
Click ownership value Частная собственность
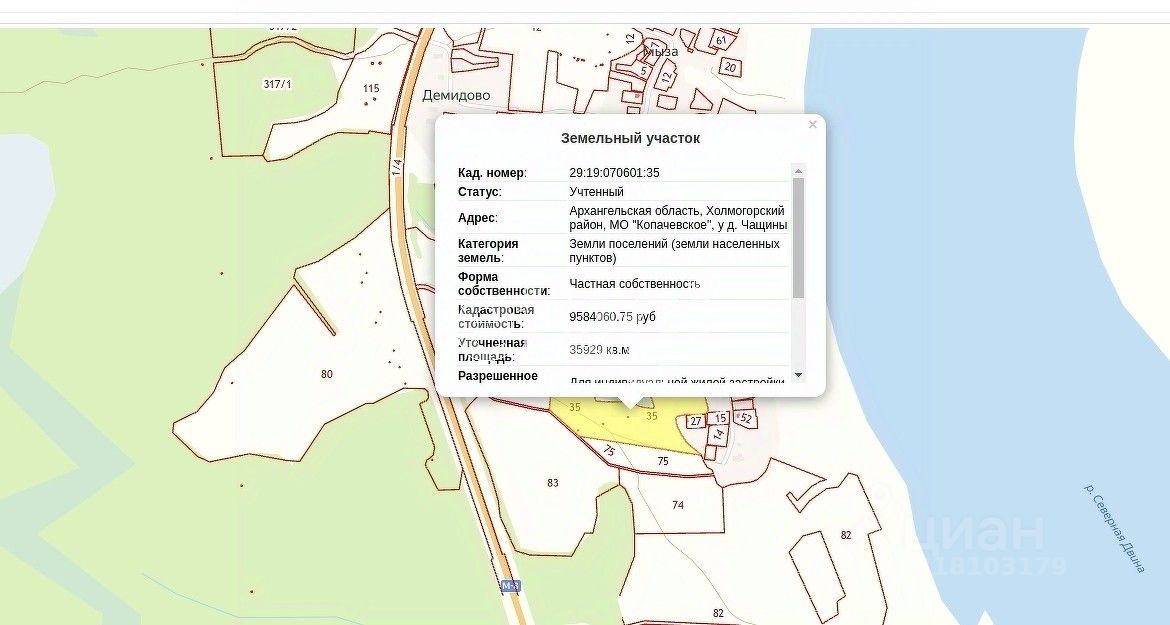(634, 283)
